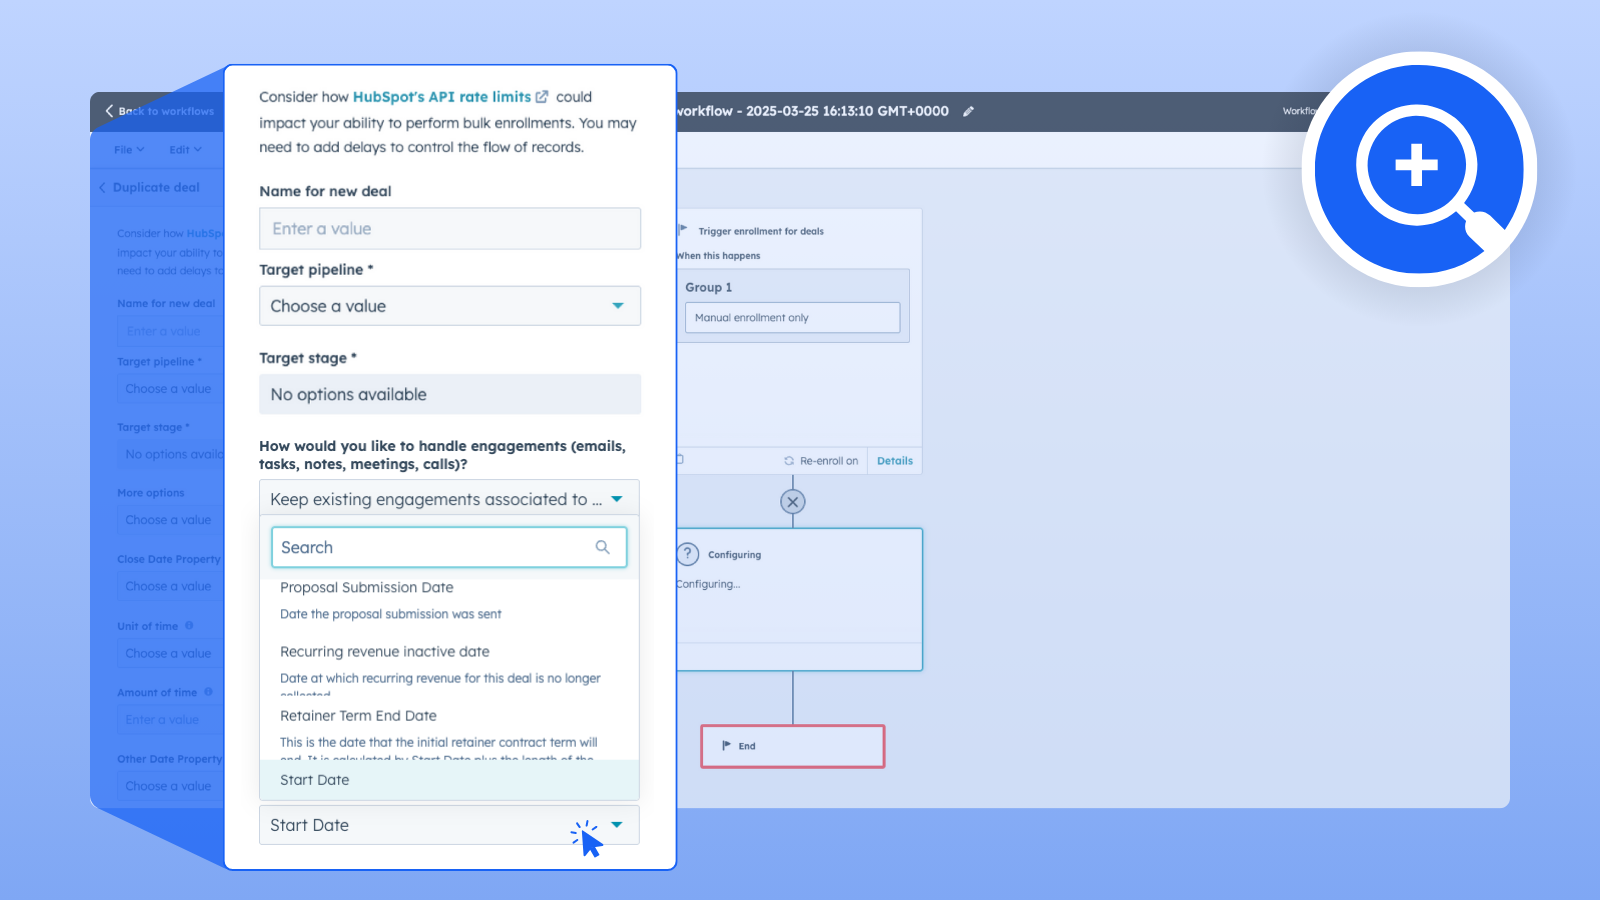Open the File menu

[x=129, y=150]
